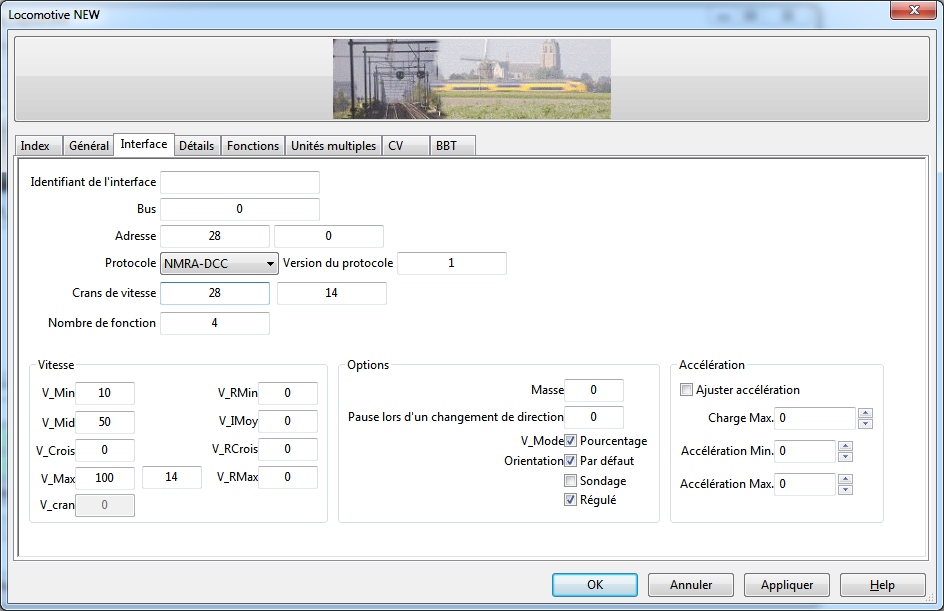Uncheck the Régulé option
Viewport: 944px width, 611px height.
coord(571,500)
